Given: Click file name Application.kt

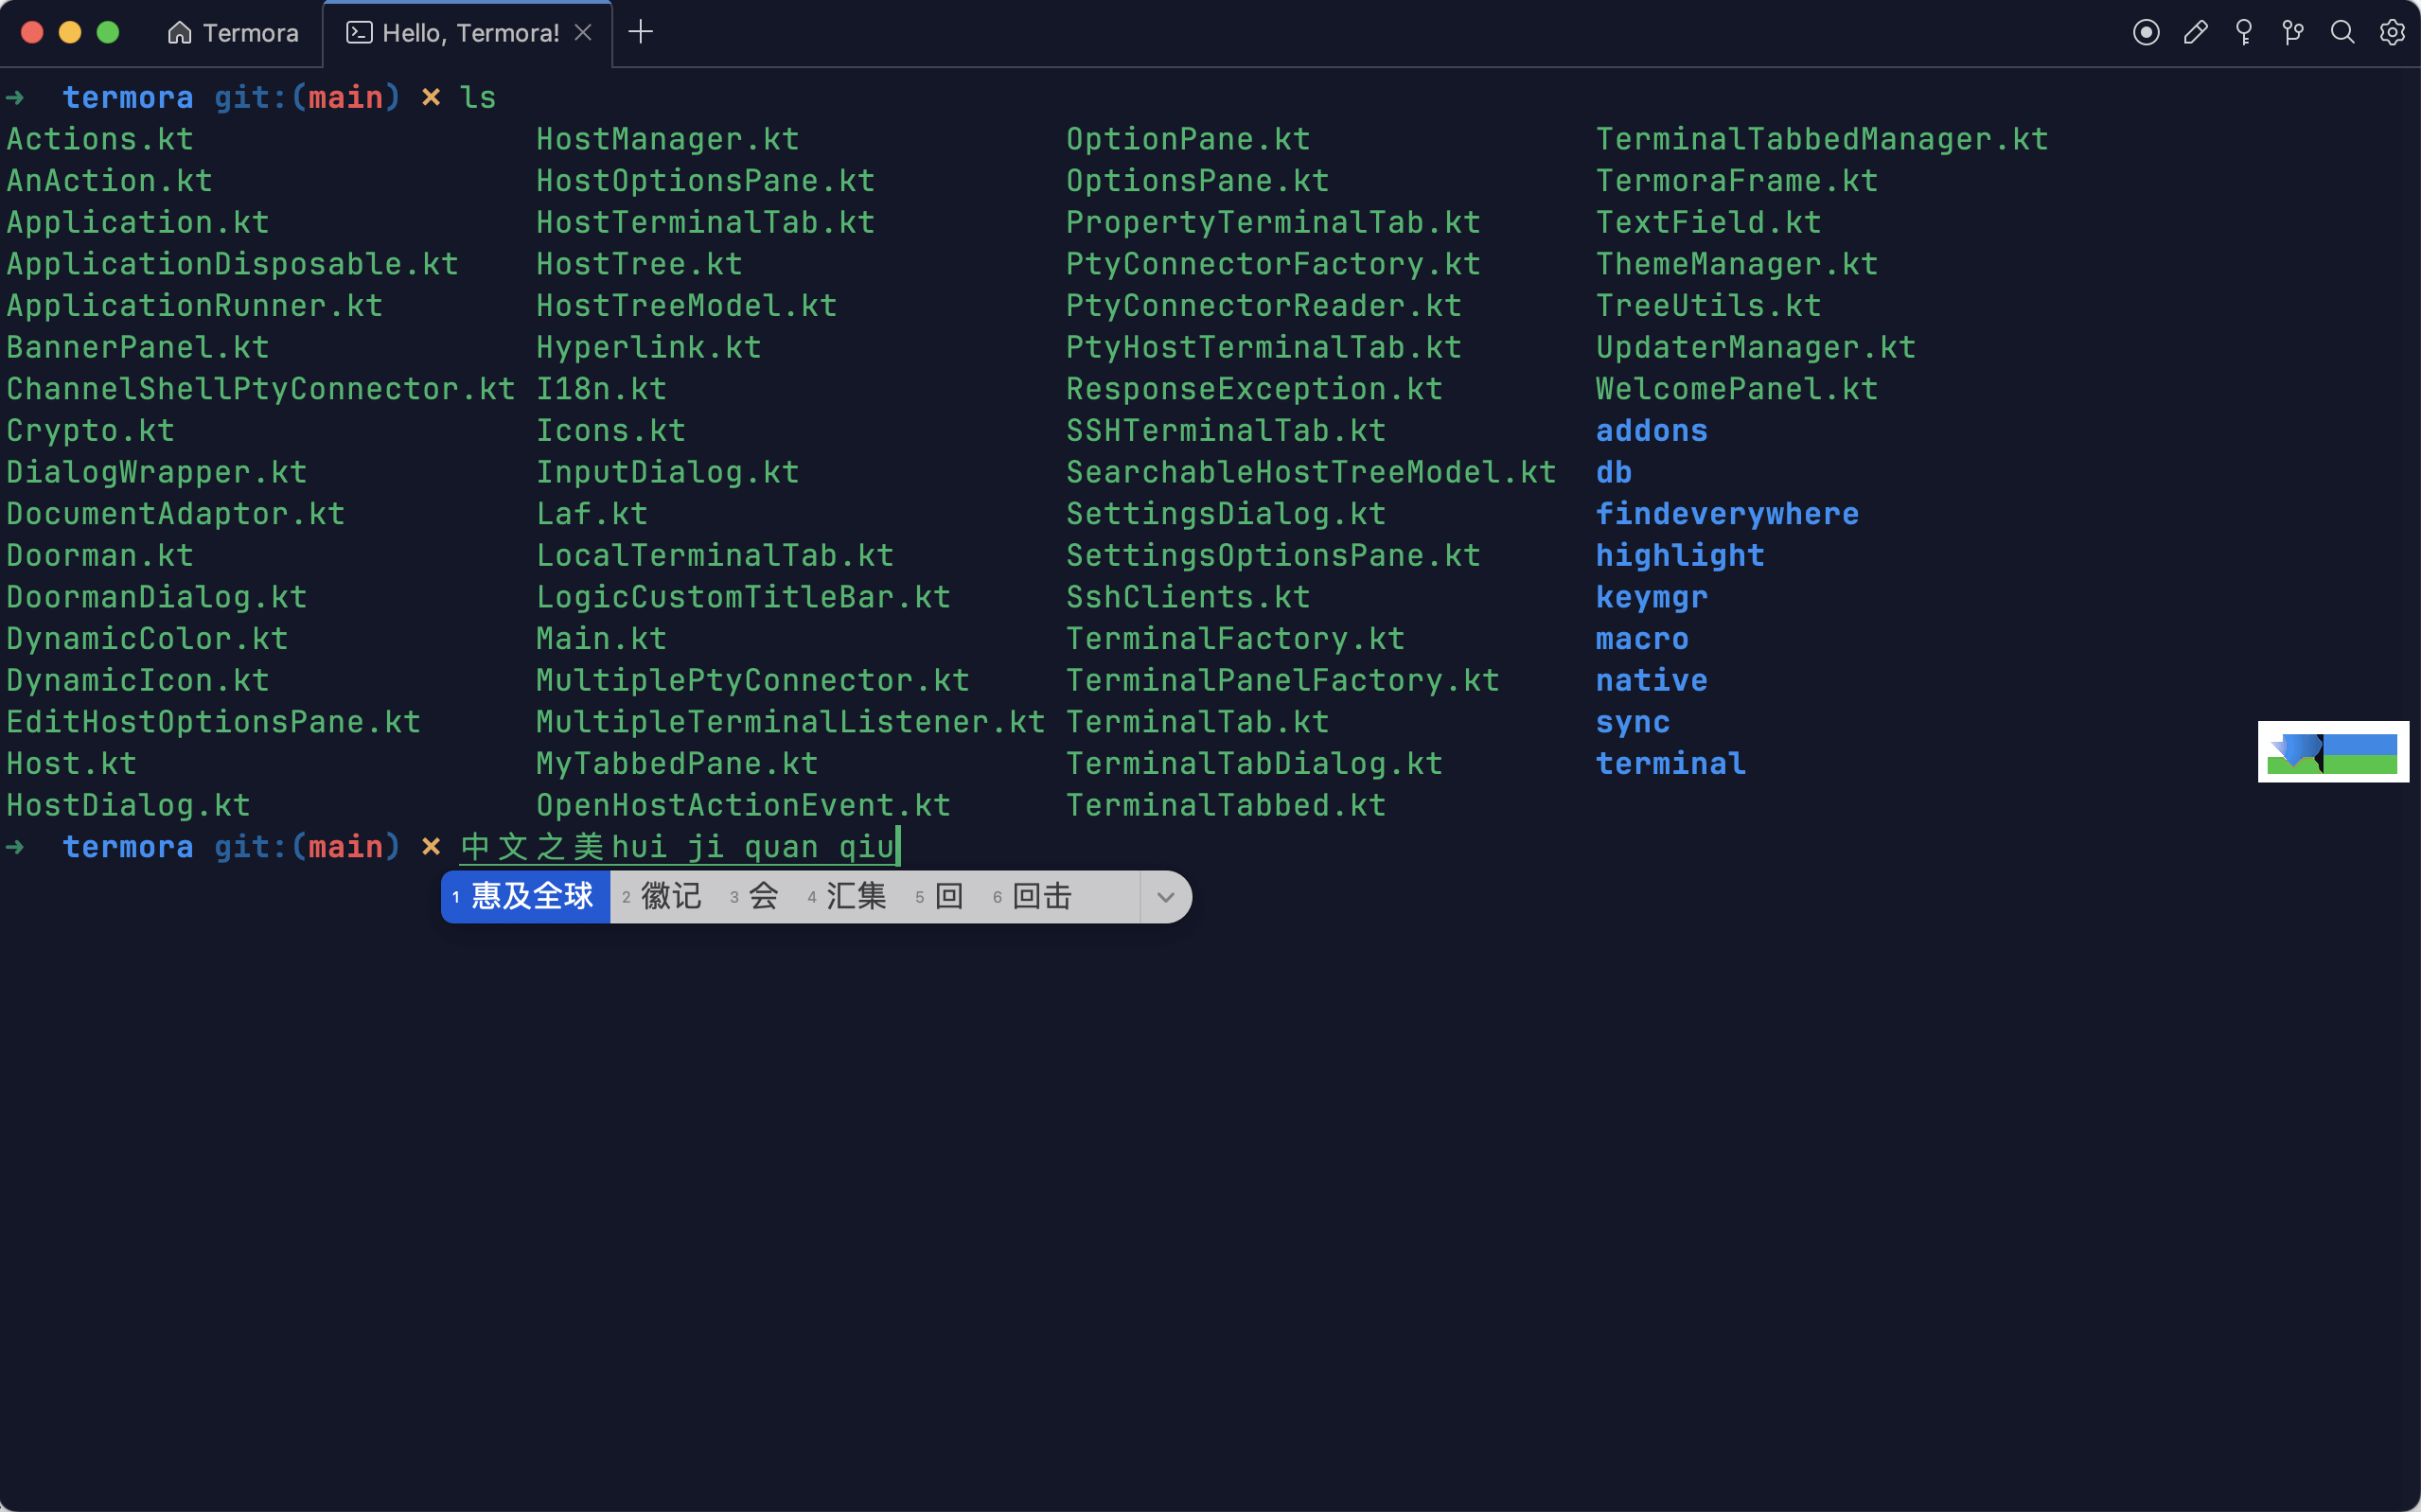Looking at the screenshot, I should pyautogui.click(x=138, y=222).
